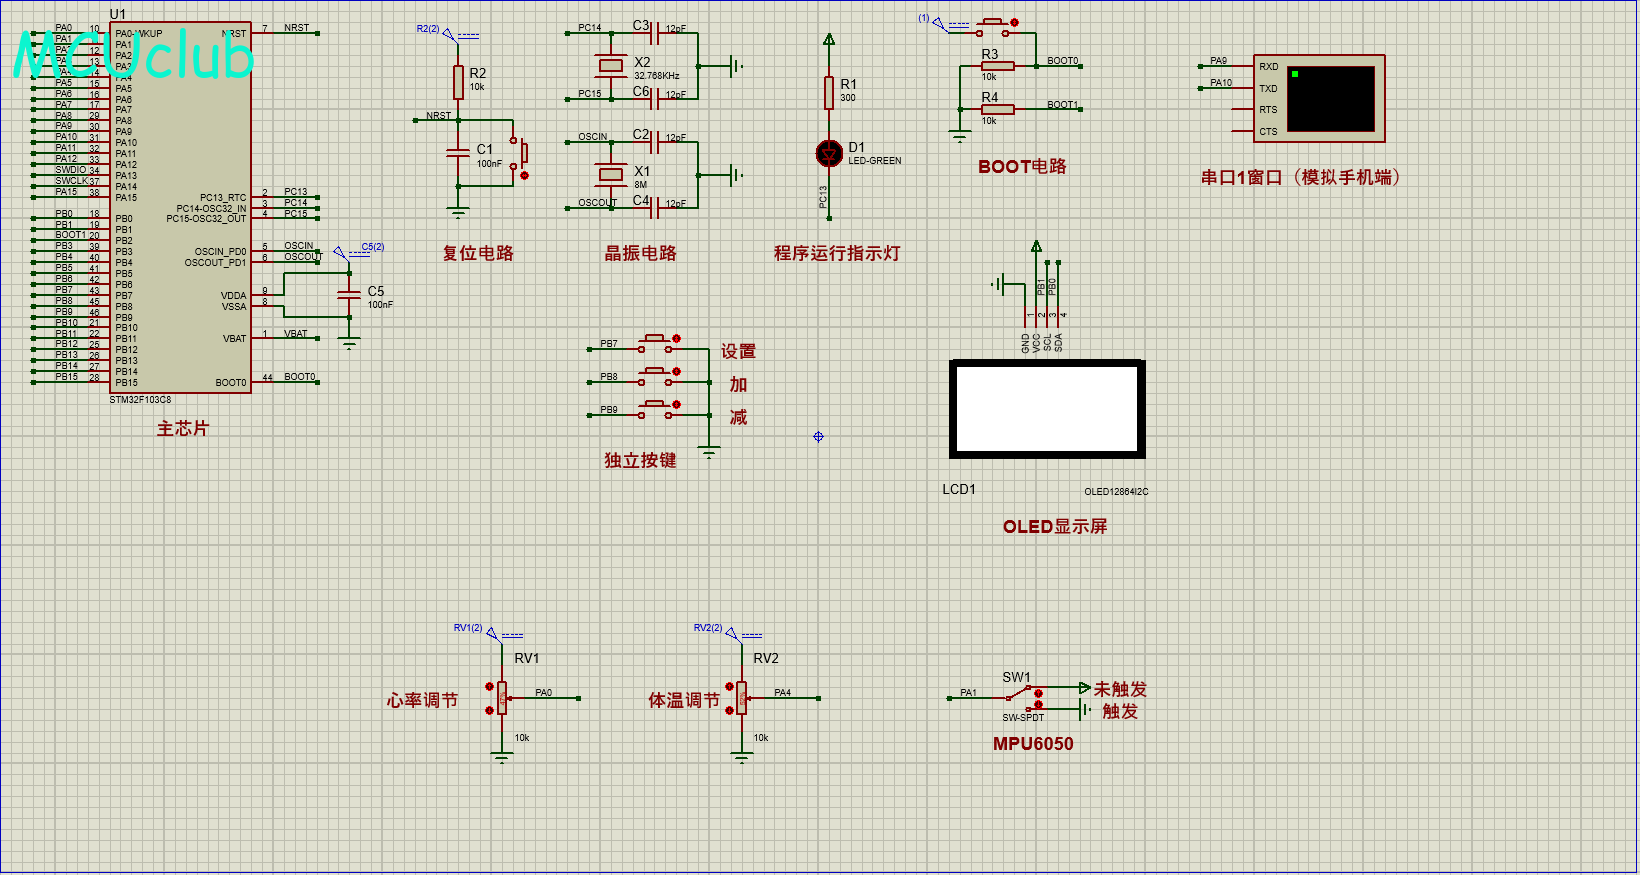Click the 未触发 label next to SW1

(1120, 689)
